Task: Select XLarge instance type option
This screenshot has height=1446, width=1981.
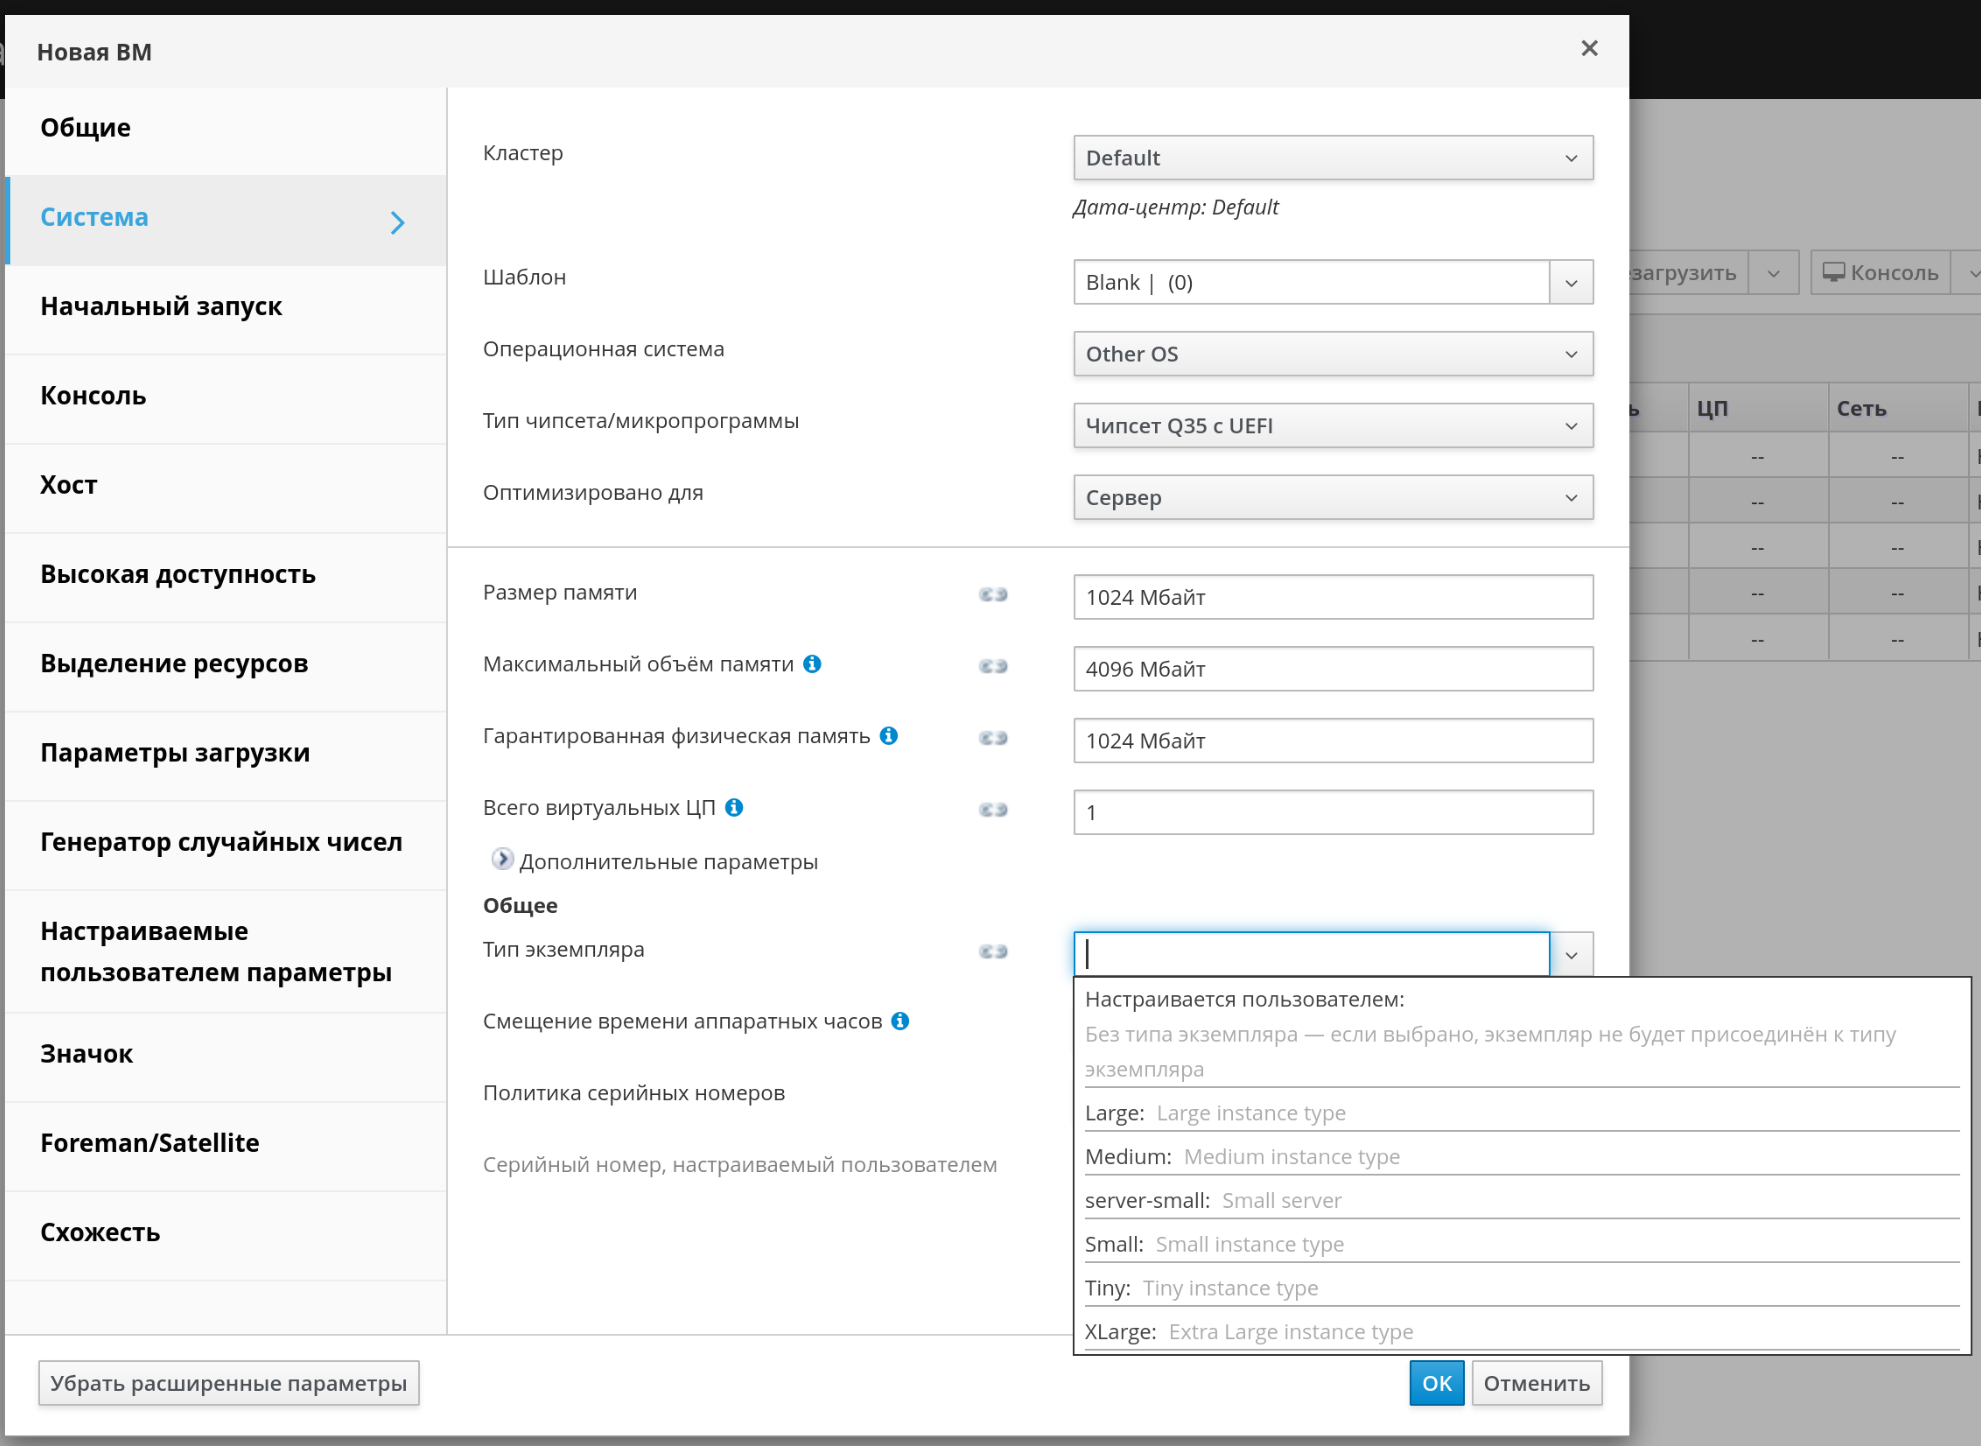Action: click(1248, 1332)
